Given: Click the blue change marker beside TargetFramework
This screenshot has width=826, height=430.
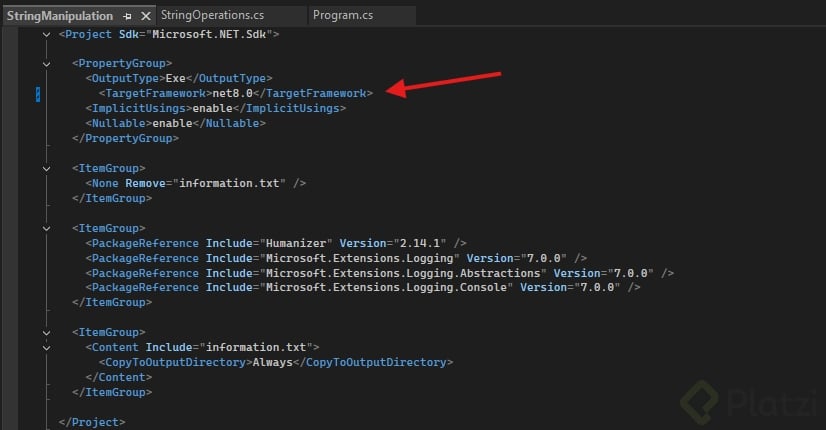Looking at the screenshot, I should point(37,93).
